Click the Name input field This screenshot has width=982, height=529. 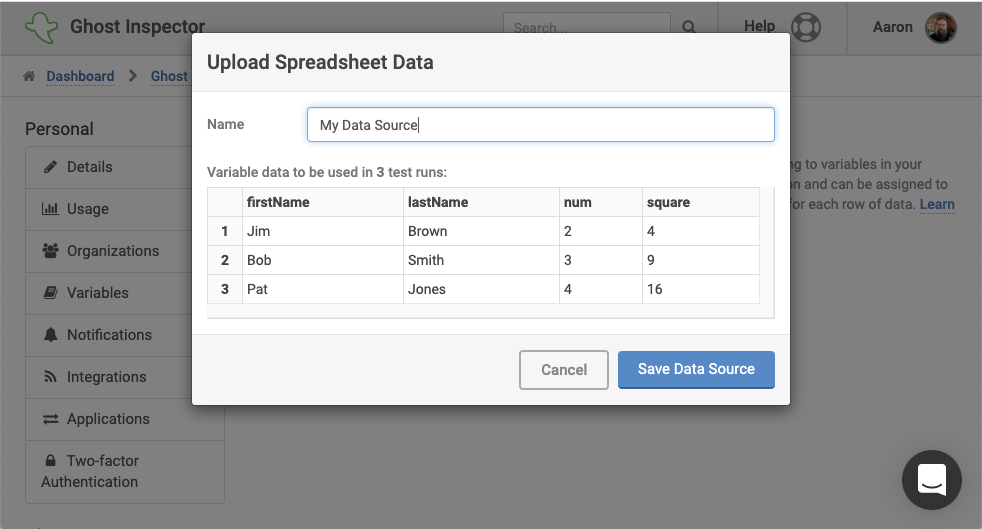pyautogui.click(x=540, y=125)
